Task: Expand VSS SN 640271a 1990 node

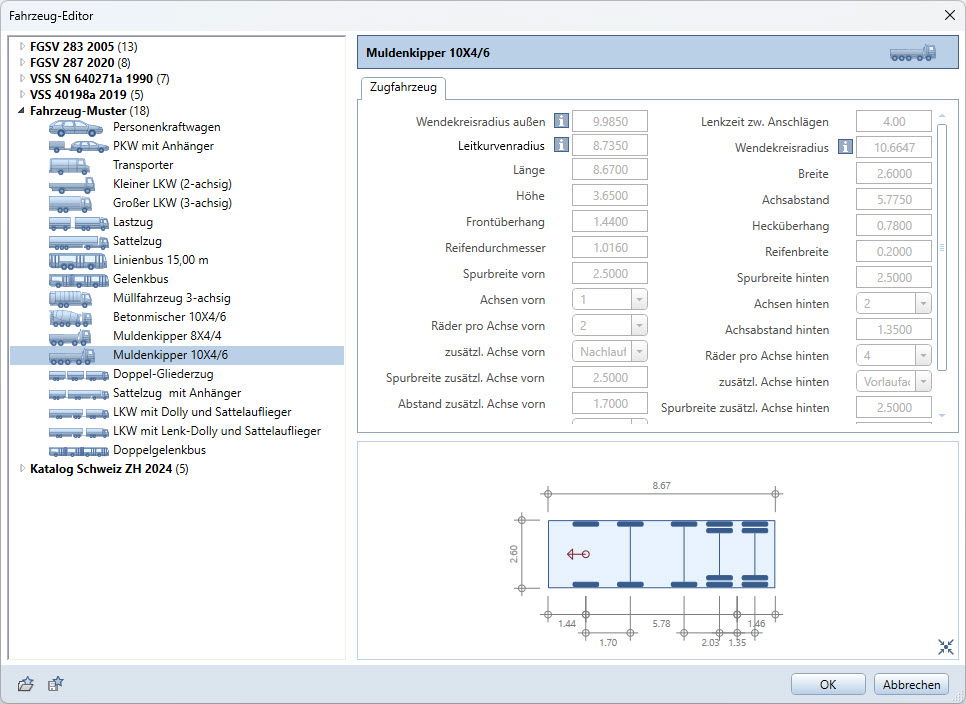Action: 22,78
